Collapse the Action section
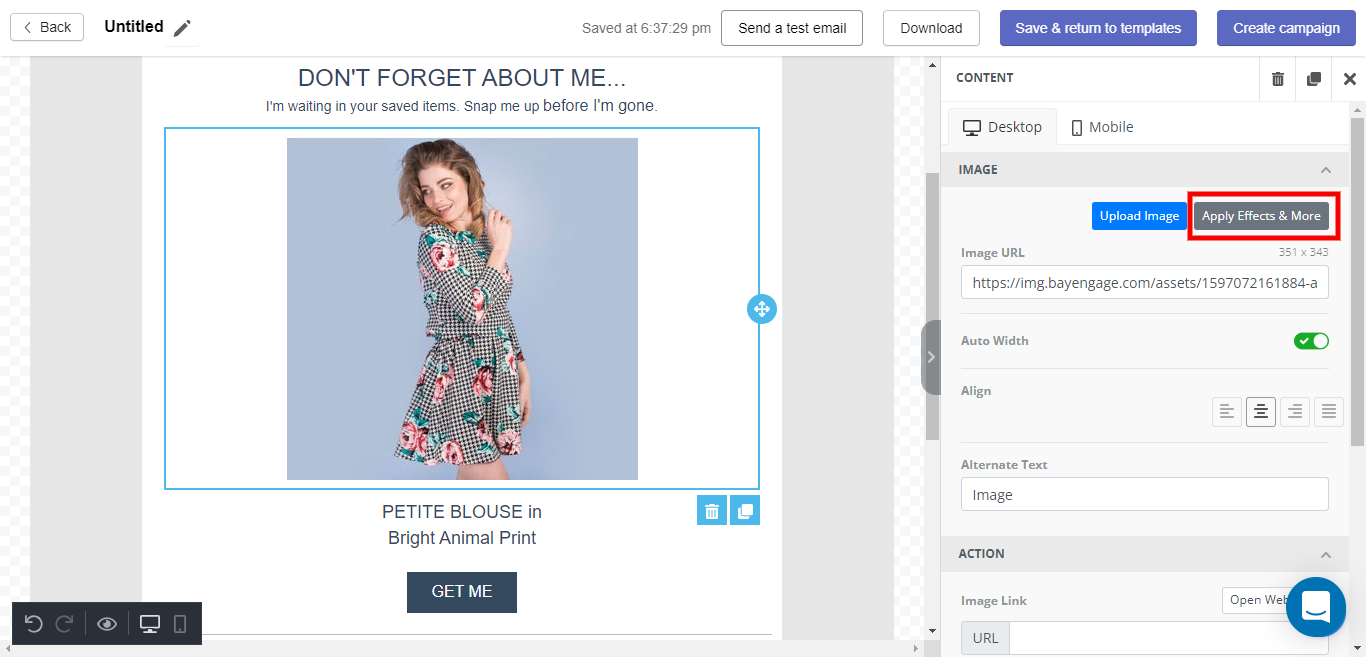The image size is (1366, 657). (x=1325, y=554)
